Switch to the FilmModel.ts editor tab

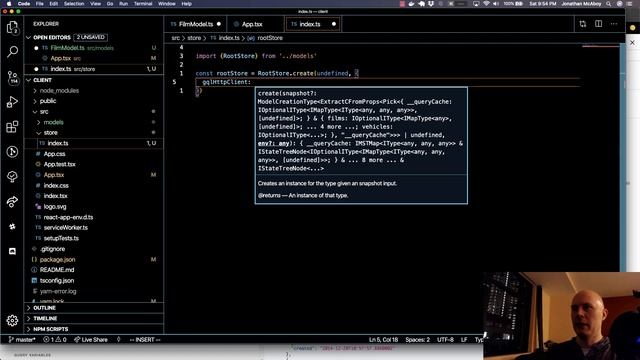tap(195, 24)
